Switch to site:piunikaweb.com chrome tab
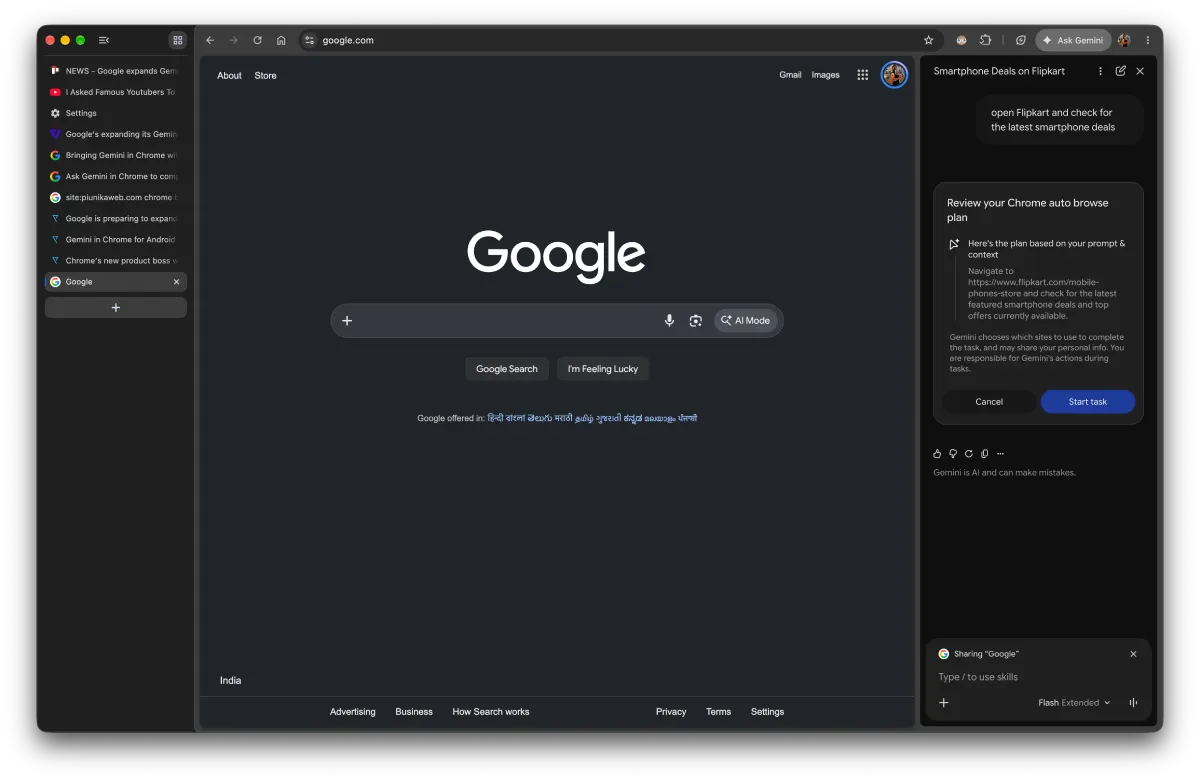This screenshot has height=781, width=1200. (x=116, y=197)
